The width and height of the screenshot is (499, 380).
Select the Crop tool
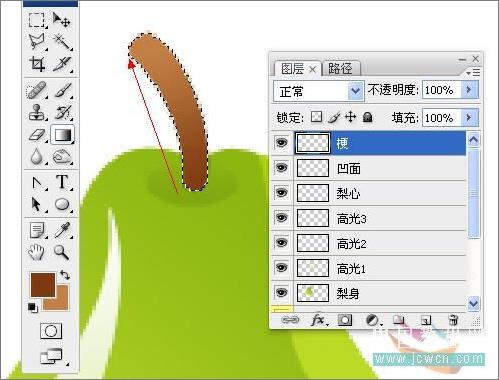[x=37, y=64]
